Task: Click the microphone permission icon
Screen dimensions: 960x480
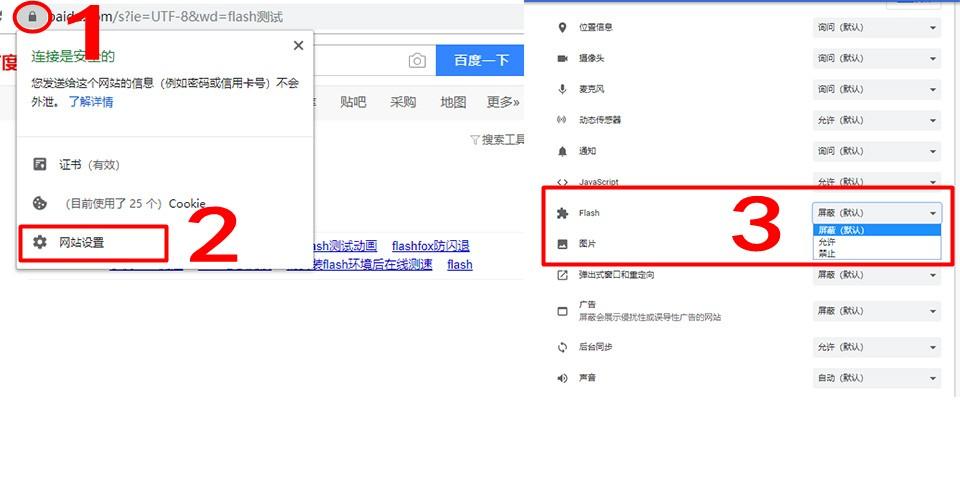Action: coord(562,89)
